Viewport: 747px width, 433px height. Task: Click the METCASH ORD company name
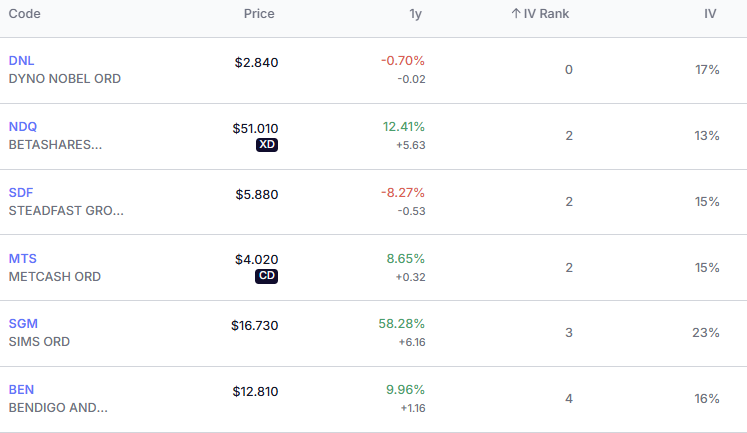click(x=54, y=276)
